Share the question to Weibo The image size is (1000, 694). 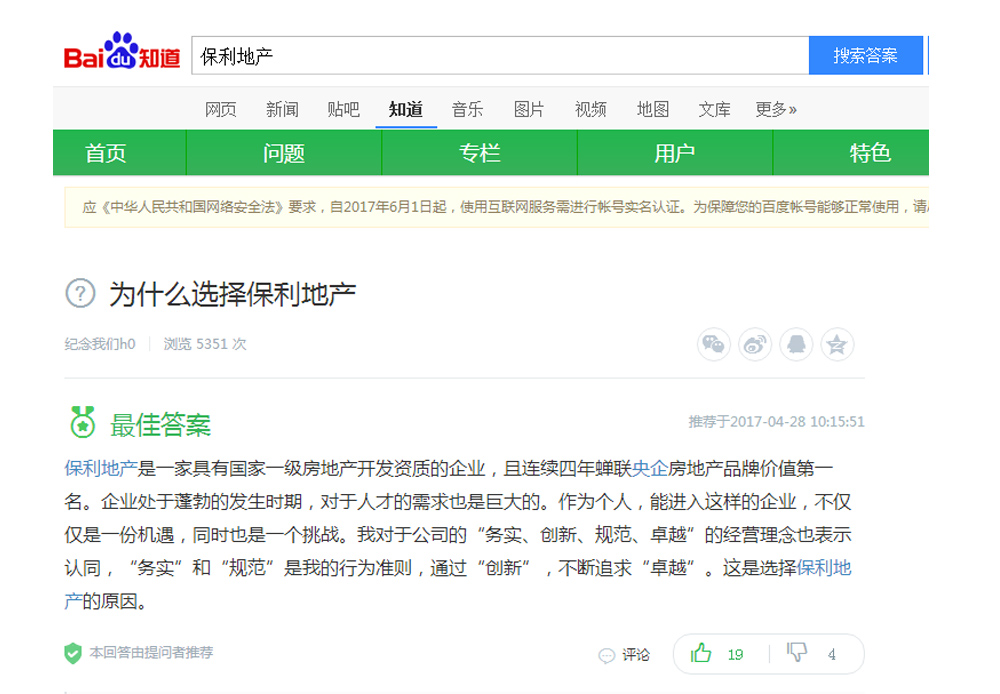coord(755,344)
